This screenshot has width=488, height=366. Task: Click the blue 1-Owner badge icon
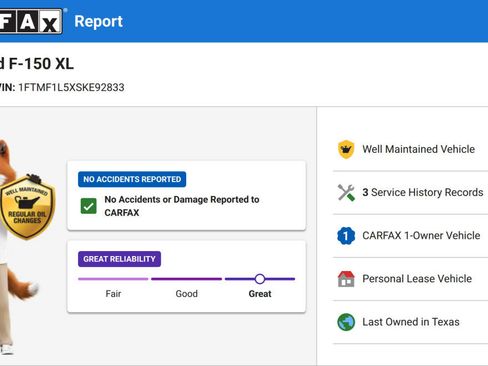tap(346, 236)
